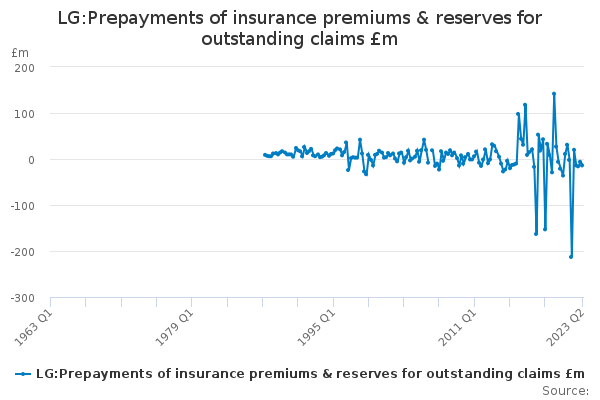
Task: Click the lowest trough data point
Action: (x=571, y=257)
